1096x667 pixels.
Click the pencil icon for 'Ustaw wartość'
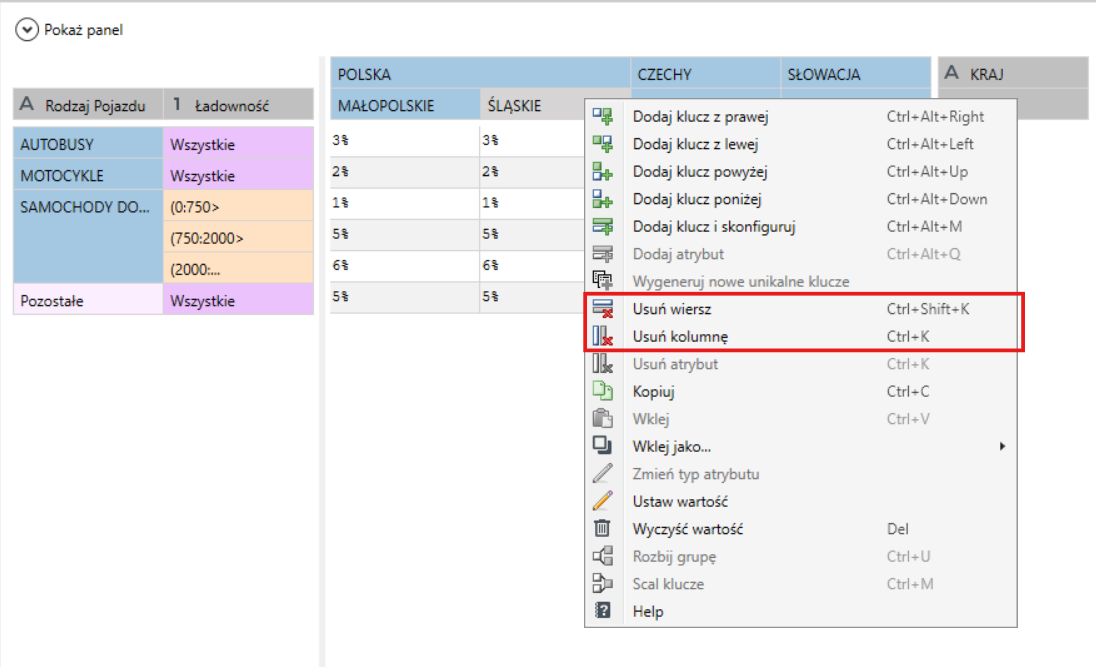pyautogui.click(x=603, y=501)
